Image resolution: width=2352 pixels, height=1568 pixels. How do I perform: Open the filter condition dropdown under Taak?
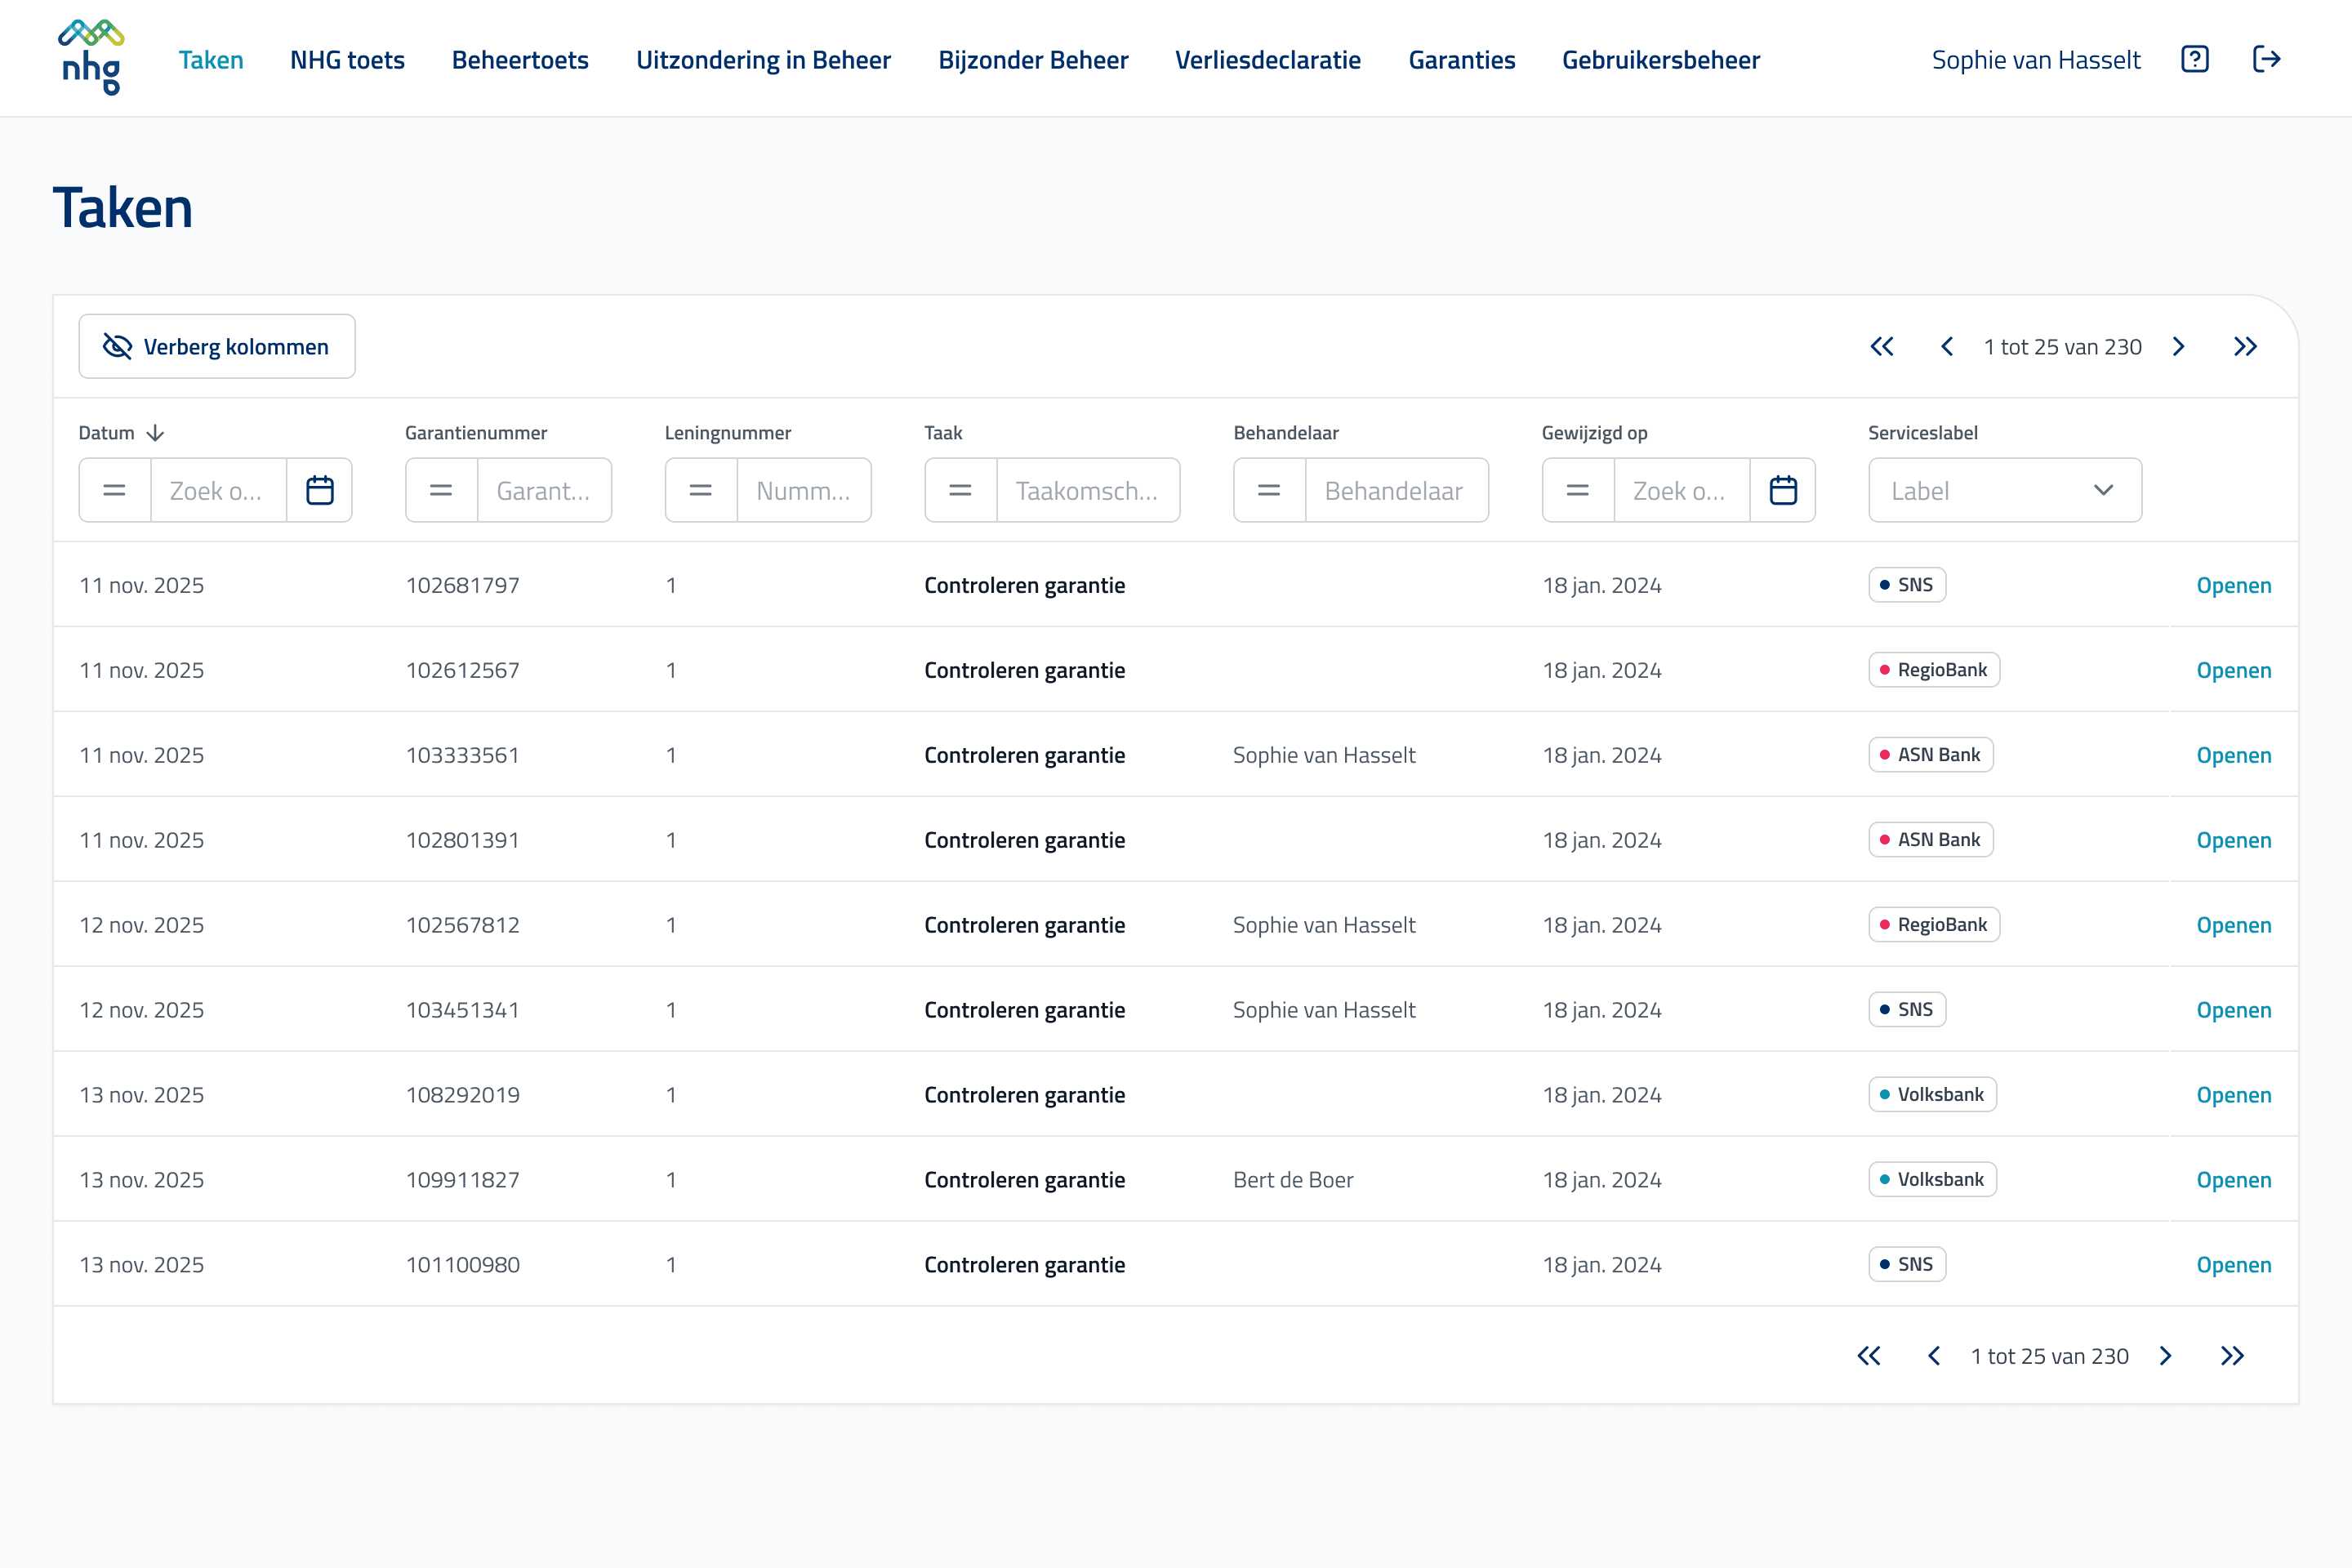pyautogui.click(x=960, y=490)
